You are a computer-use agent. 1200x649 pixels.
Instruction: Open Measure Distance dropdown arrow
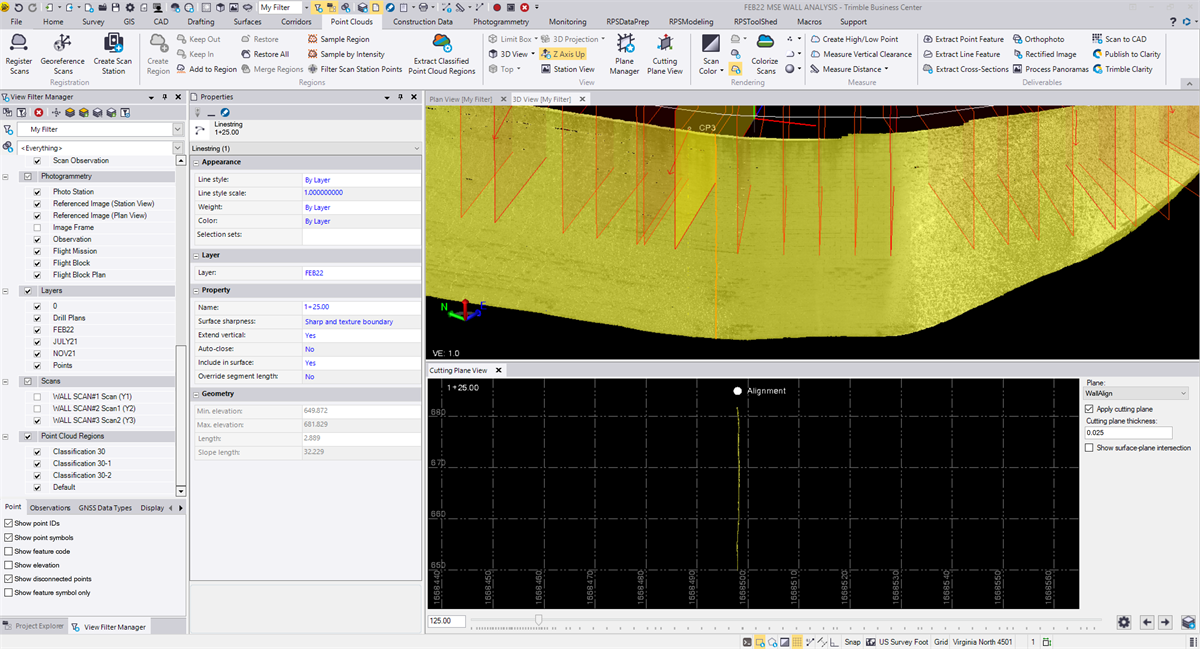886,69
